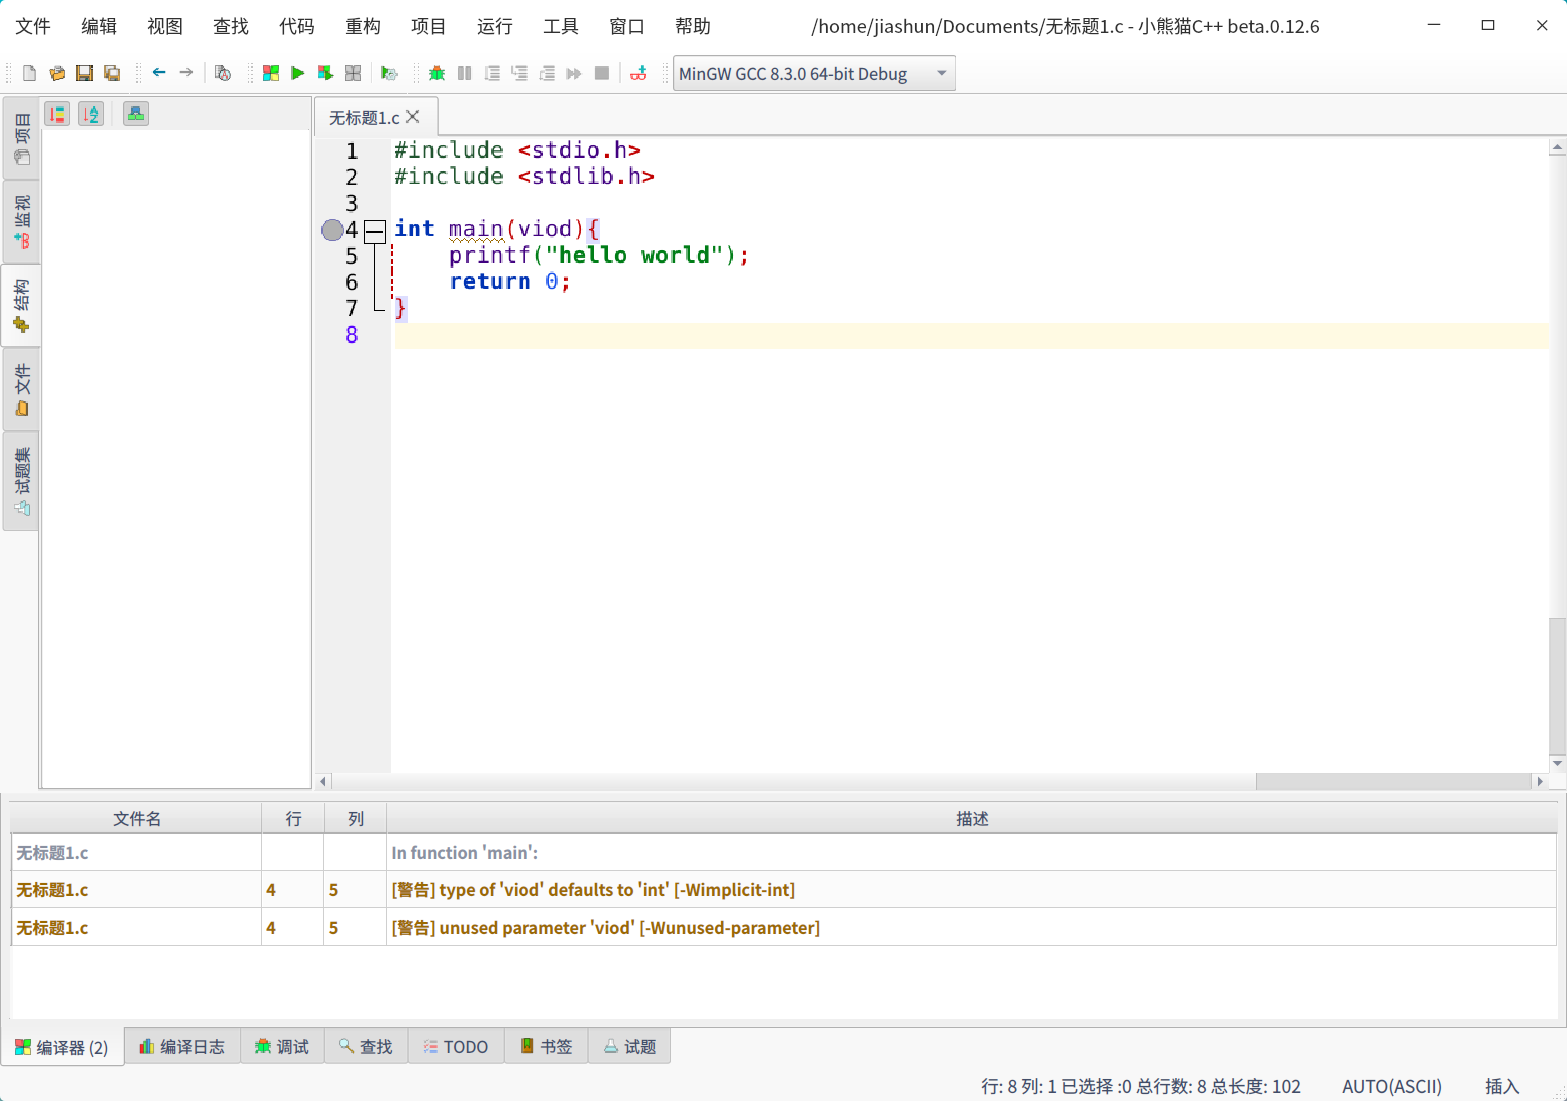This screenshot has width=1567, height=1101.
Task: Open the 运行 menu
Action: (494, 26)
